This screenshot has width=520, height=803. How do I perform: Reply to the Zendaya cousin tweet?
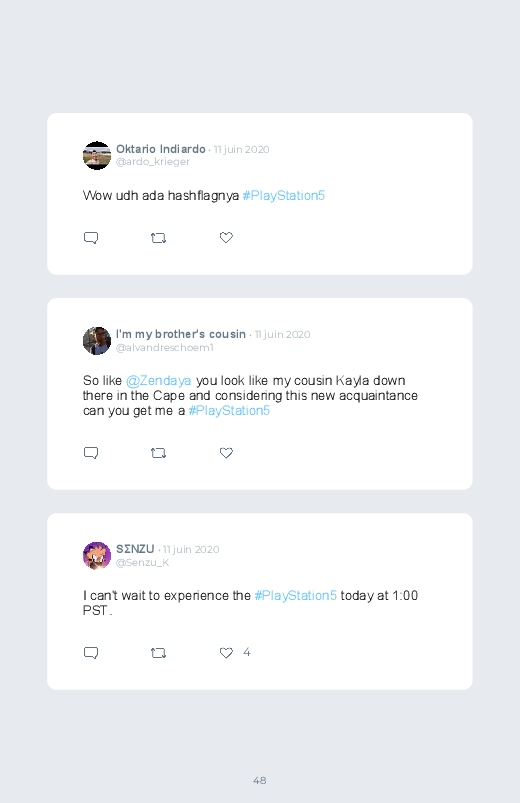(x=91, y=453)
